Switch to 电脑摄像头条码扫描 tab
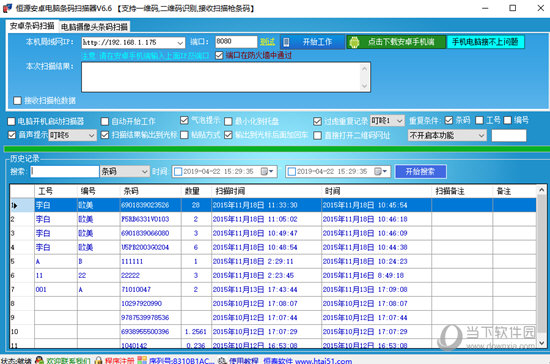 (94, 27)
